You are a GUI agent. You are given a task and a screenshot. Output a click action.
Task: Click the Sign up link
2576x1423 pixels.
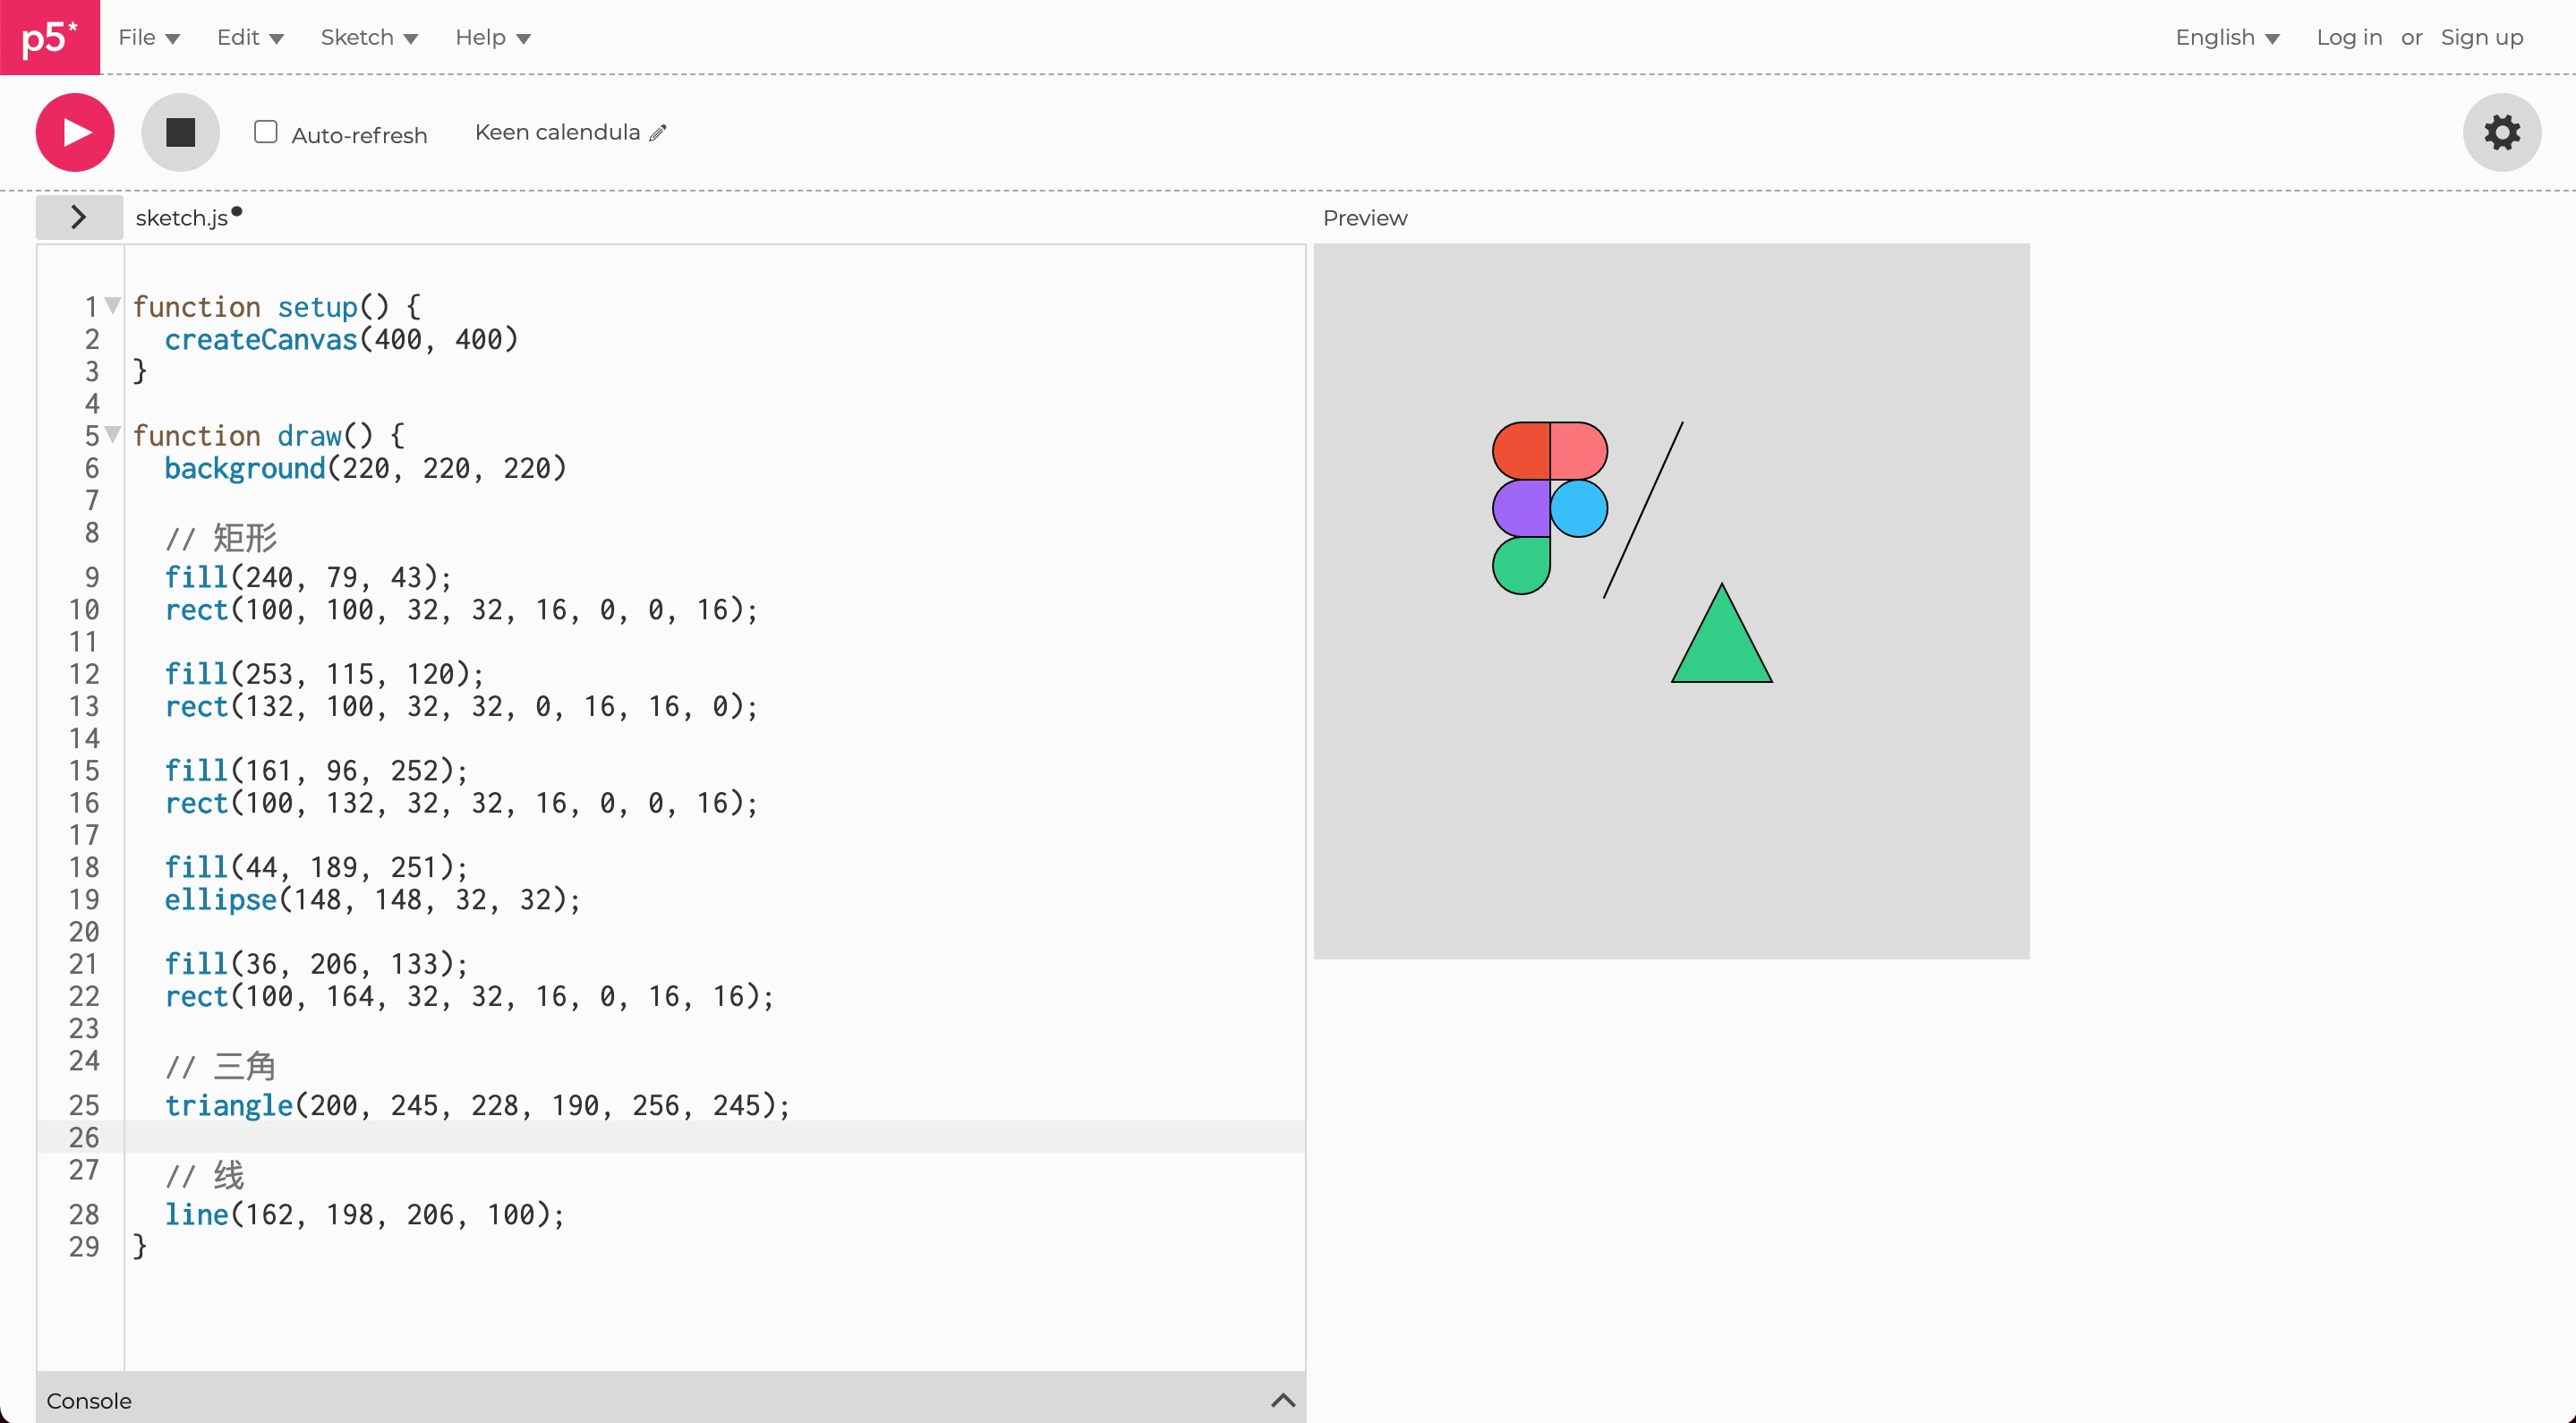pyautogui.click(x=2482, y=37)
